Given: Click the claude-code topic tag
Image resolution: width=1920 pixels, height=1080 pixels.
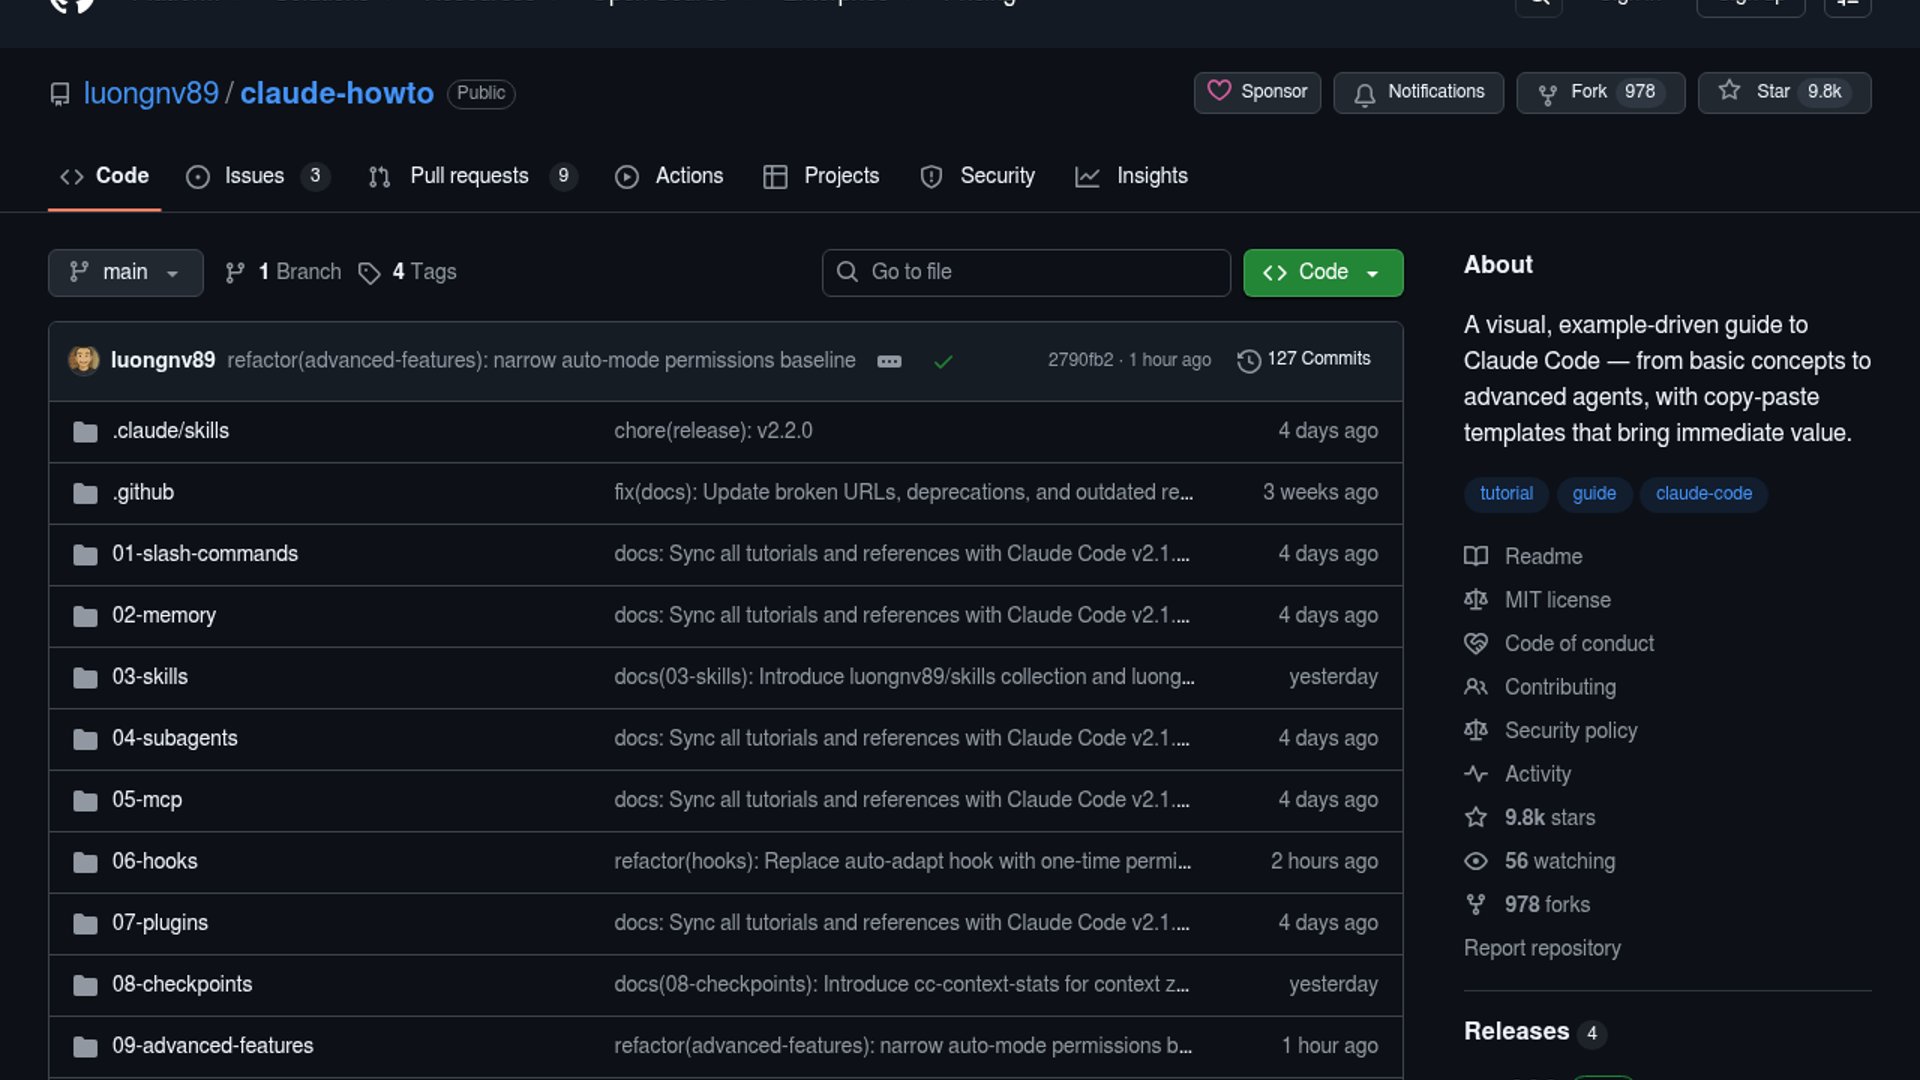Looking at the screenshot, I should point(1703,494).
